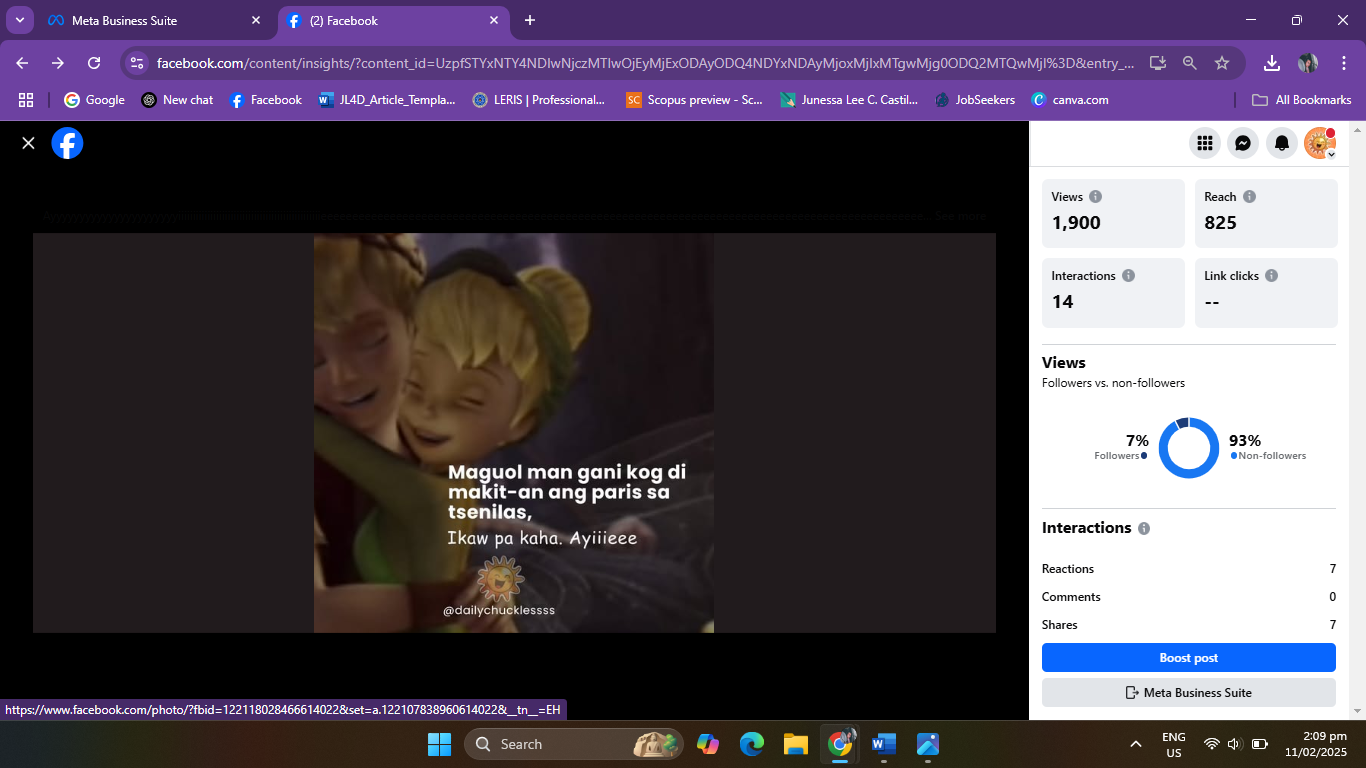This screenshot has width=1366, height=768.
Task: Open the bookmarks bar apps grid
Action: coord(26,100)
